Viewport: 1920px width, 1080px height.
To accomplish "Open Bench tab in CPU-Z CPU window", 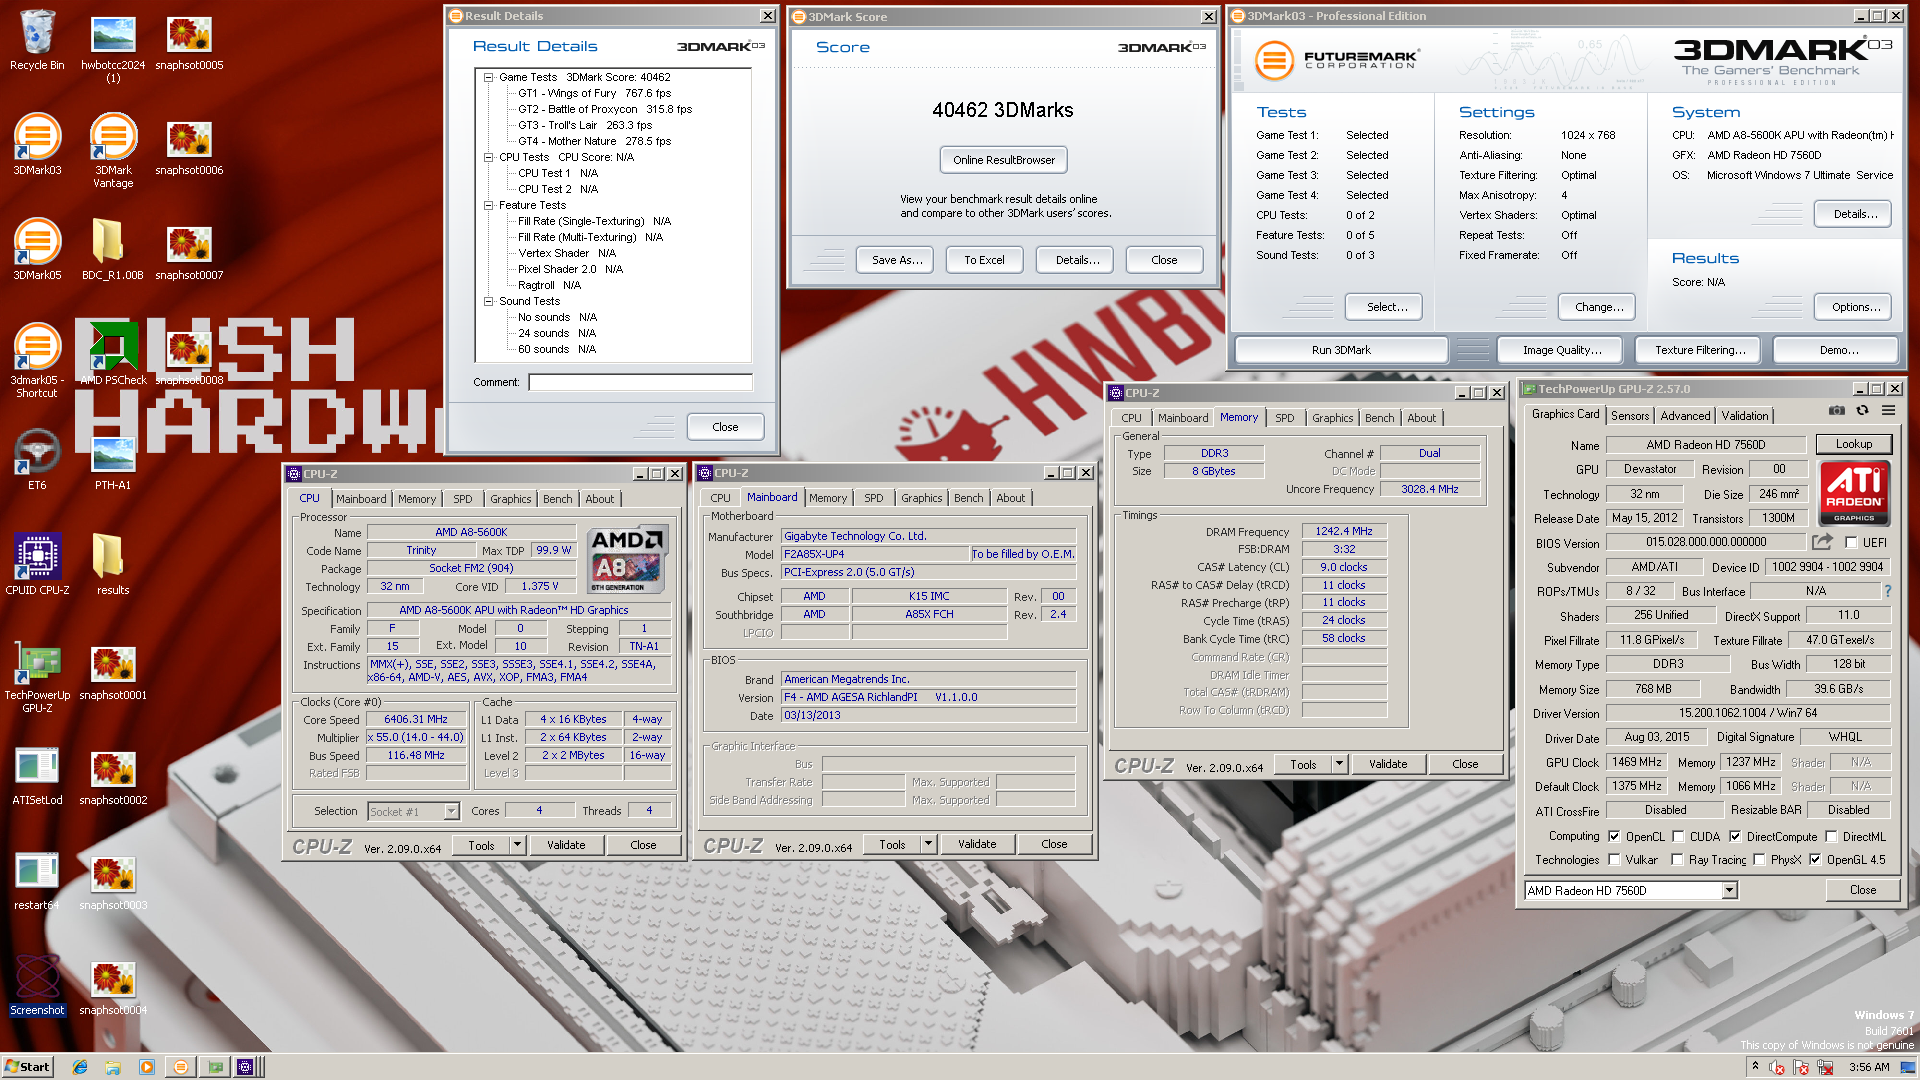I will (557, 499).
